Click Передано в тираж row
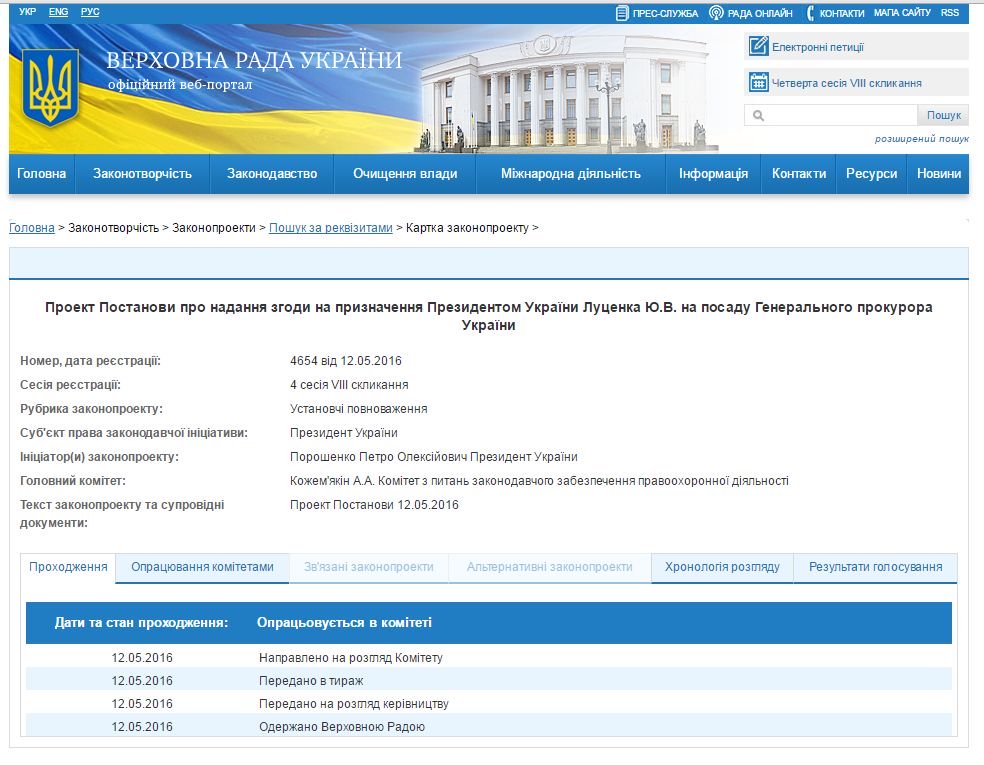The image size is (984, 765). coord(489,681)
